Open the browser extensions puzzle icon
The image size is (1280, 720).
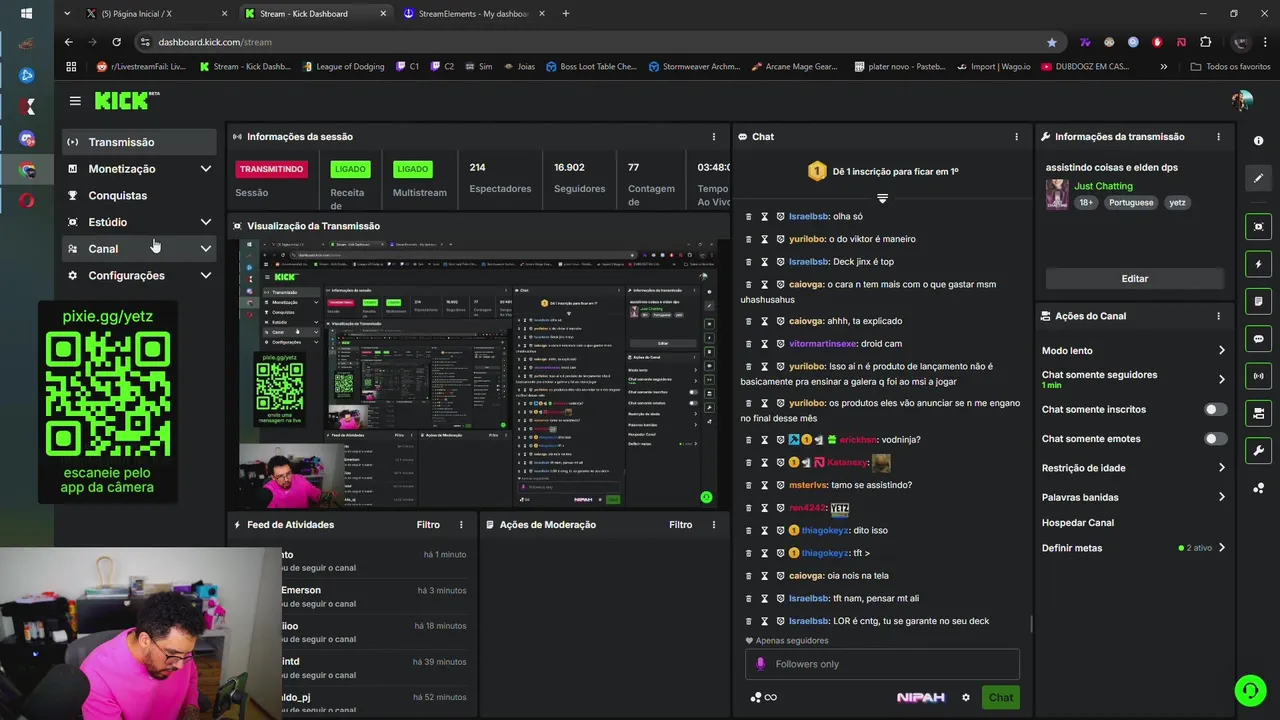[x=1205, y=42]
